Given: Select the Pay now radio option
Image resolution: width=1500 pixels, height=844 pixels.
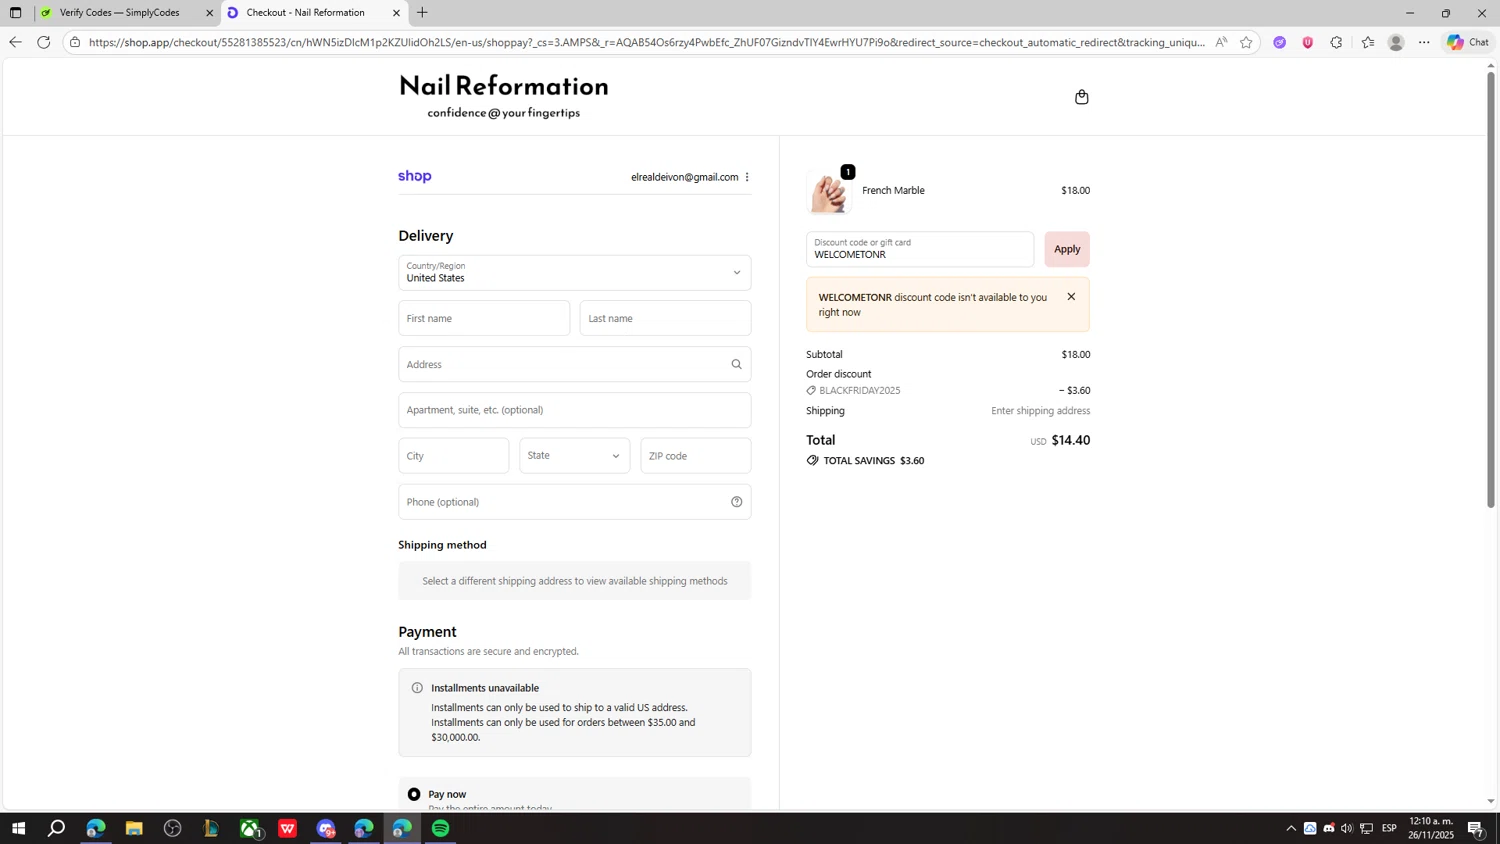Looking at the screenshot, I should pyautogui.click(x=414, y=794).
